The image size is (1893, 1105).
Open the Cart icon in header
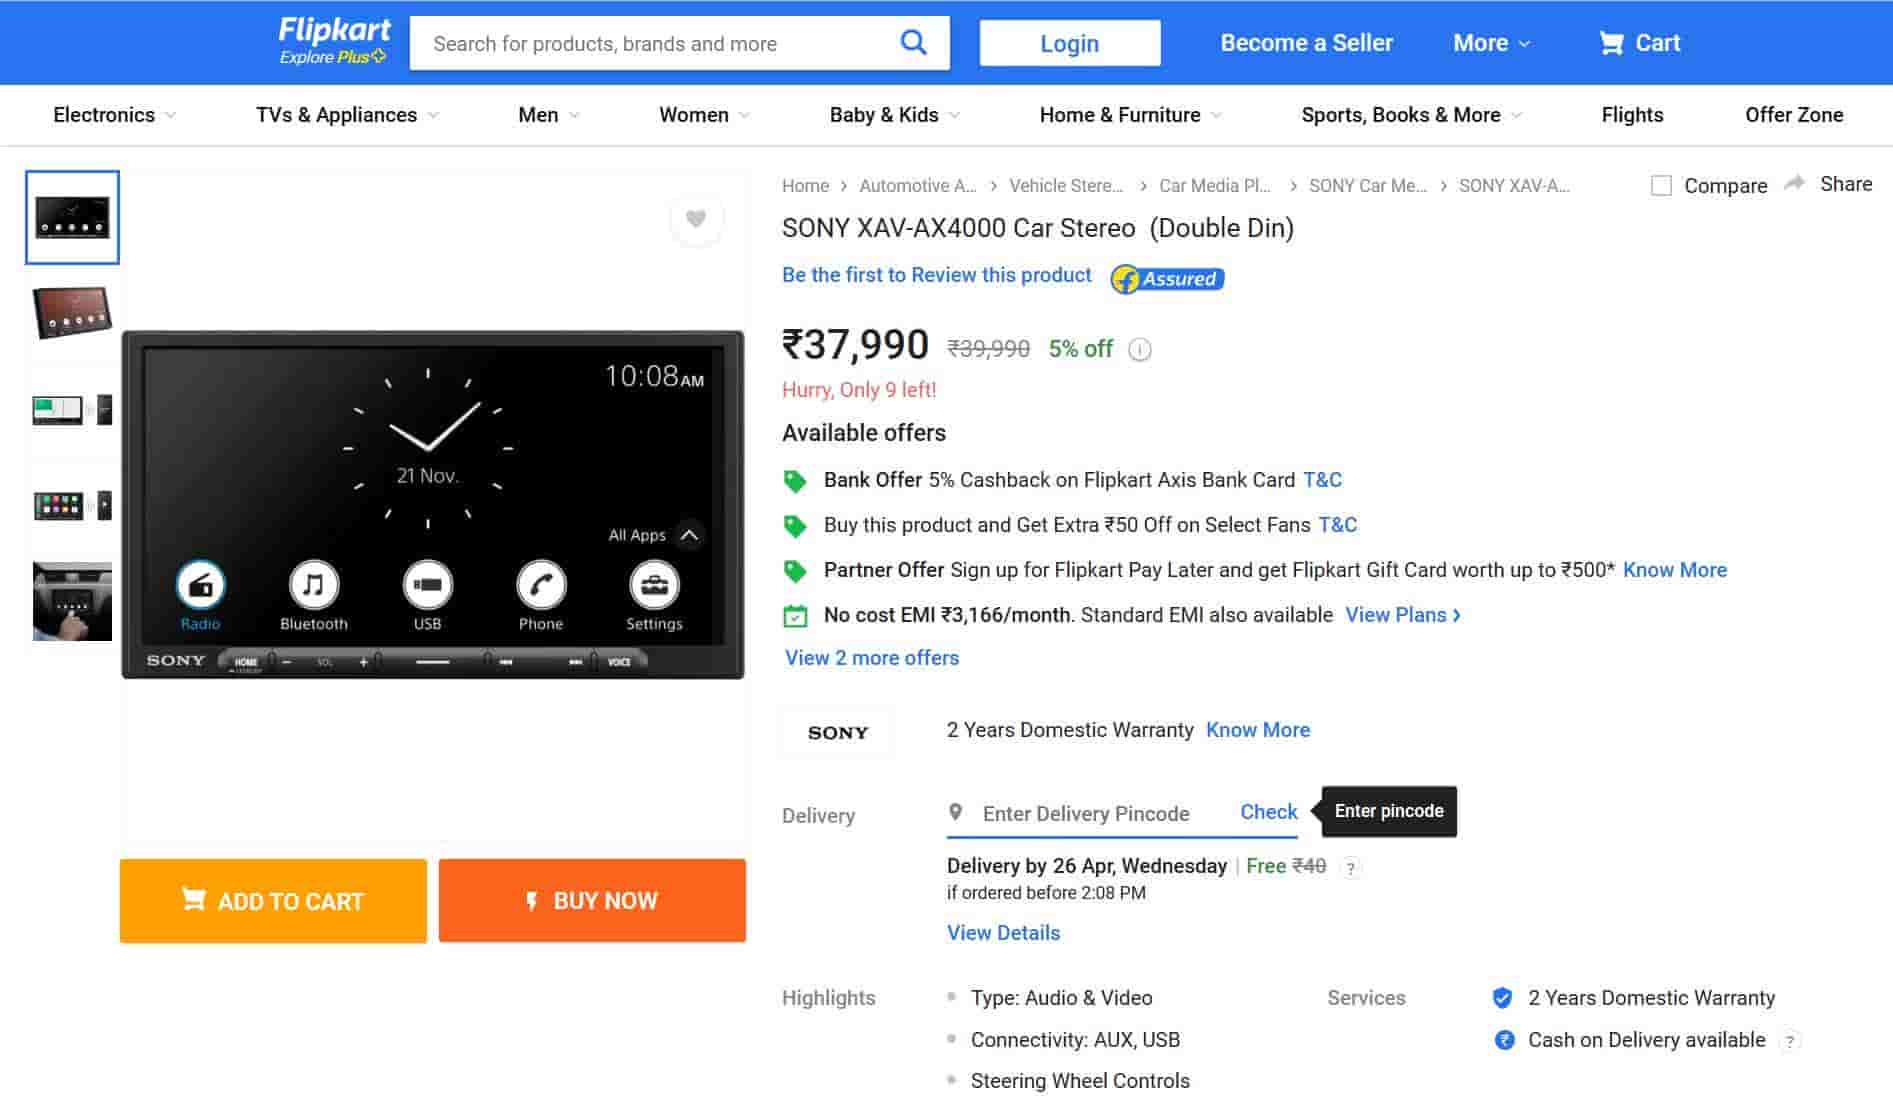[1611, 43]
